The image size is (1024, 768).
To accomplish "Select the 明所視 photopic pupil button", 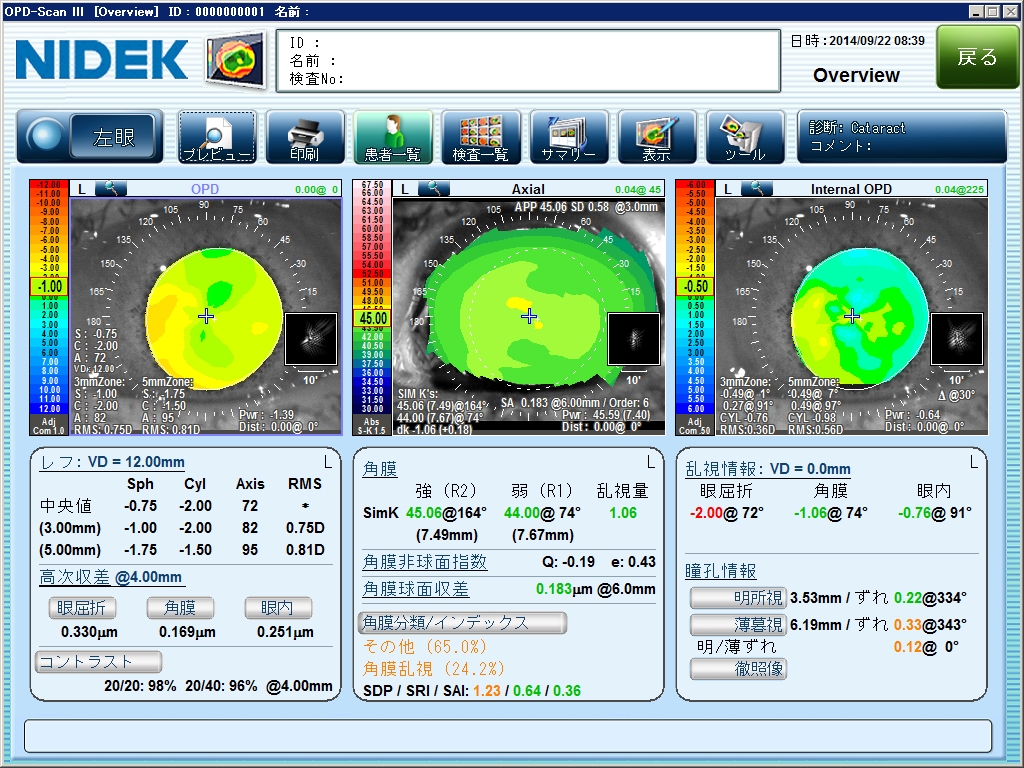I will click(737, 598).
